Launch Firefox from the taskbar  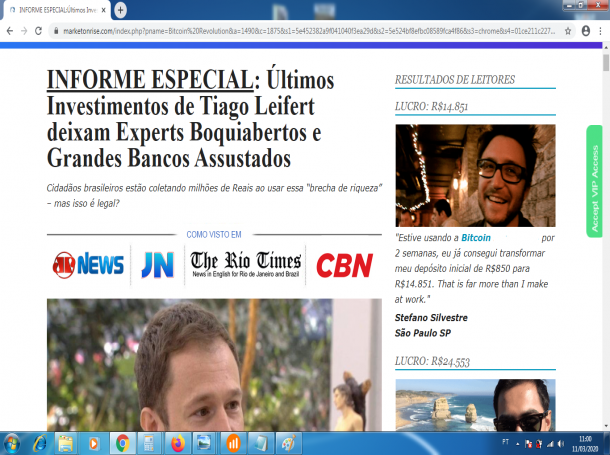(178, 443)
